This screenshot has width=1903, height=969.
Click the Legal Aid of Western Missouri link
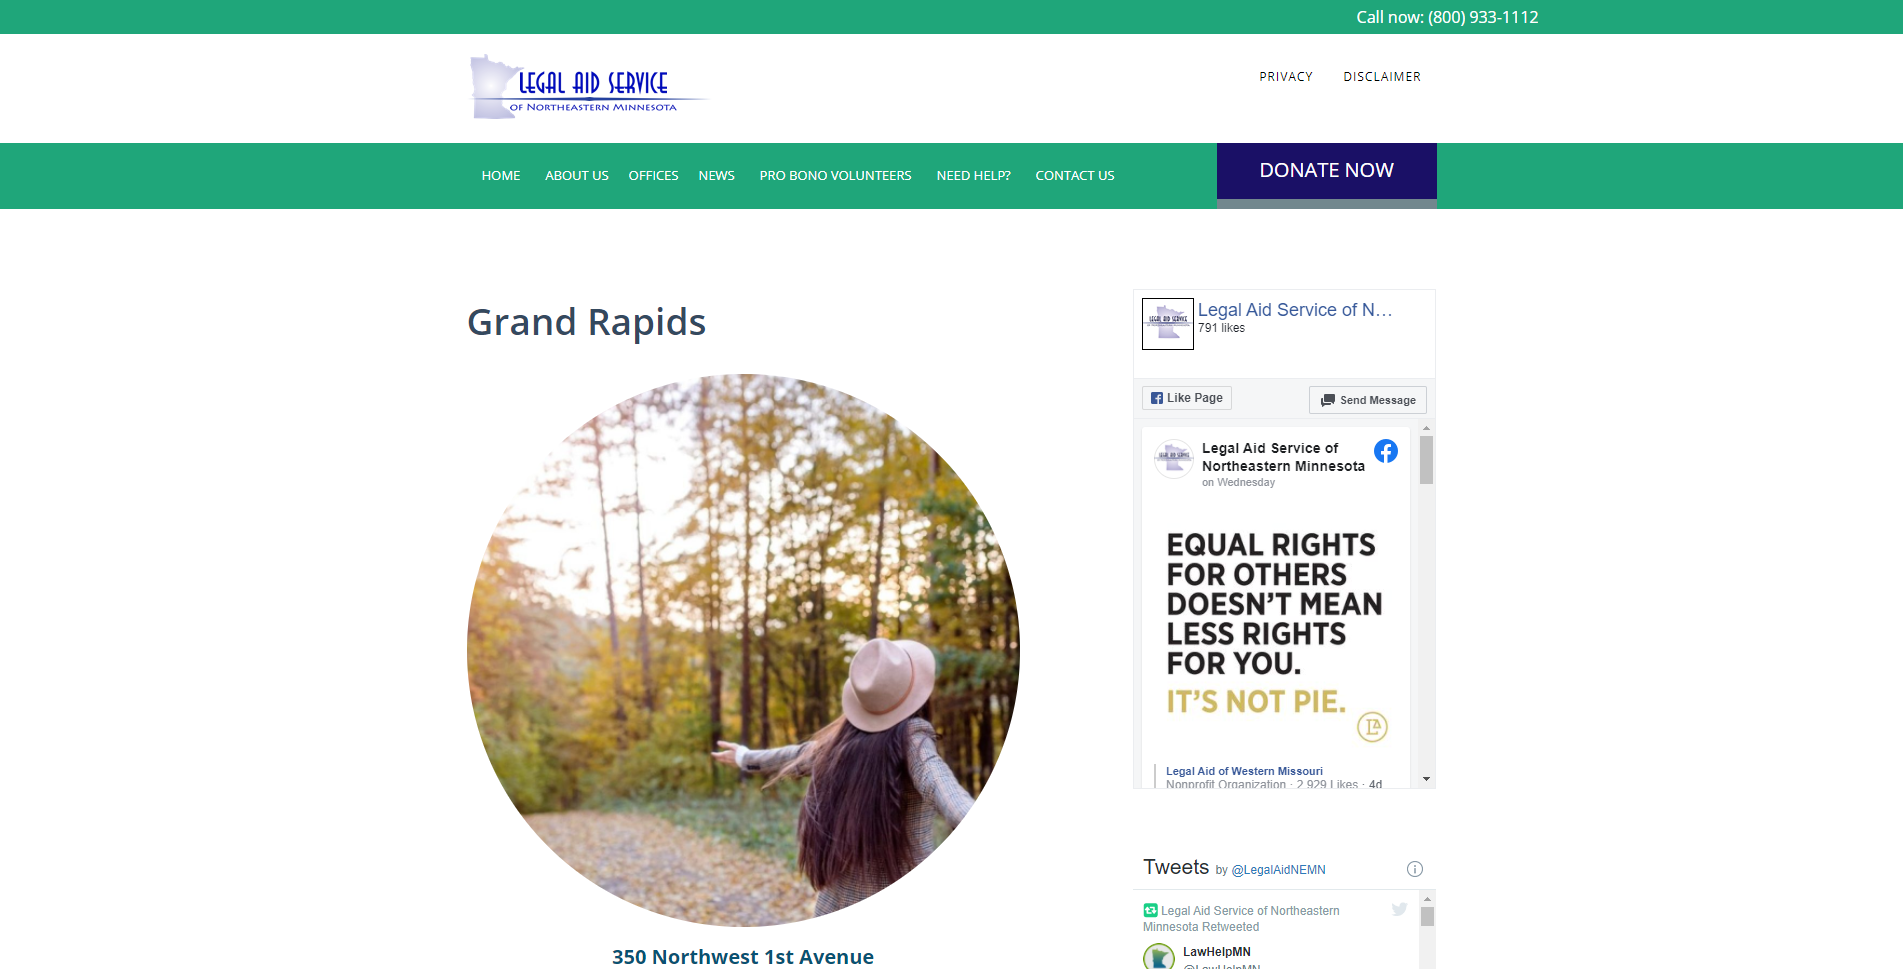[x=1243, y=771]
